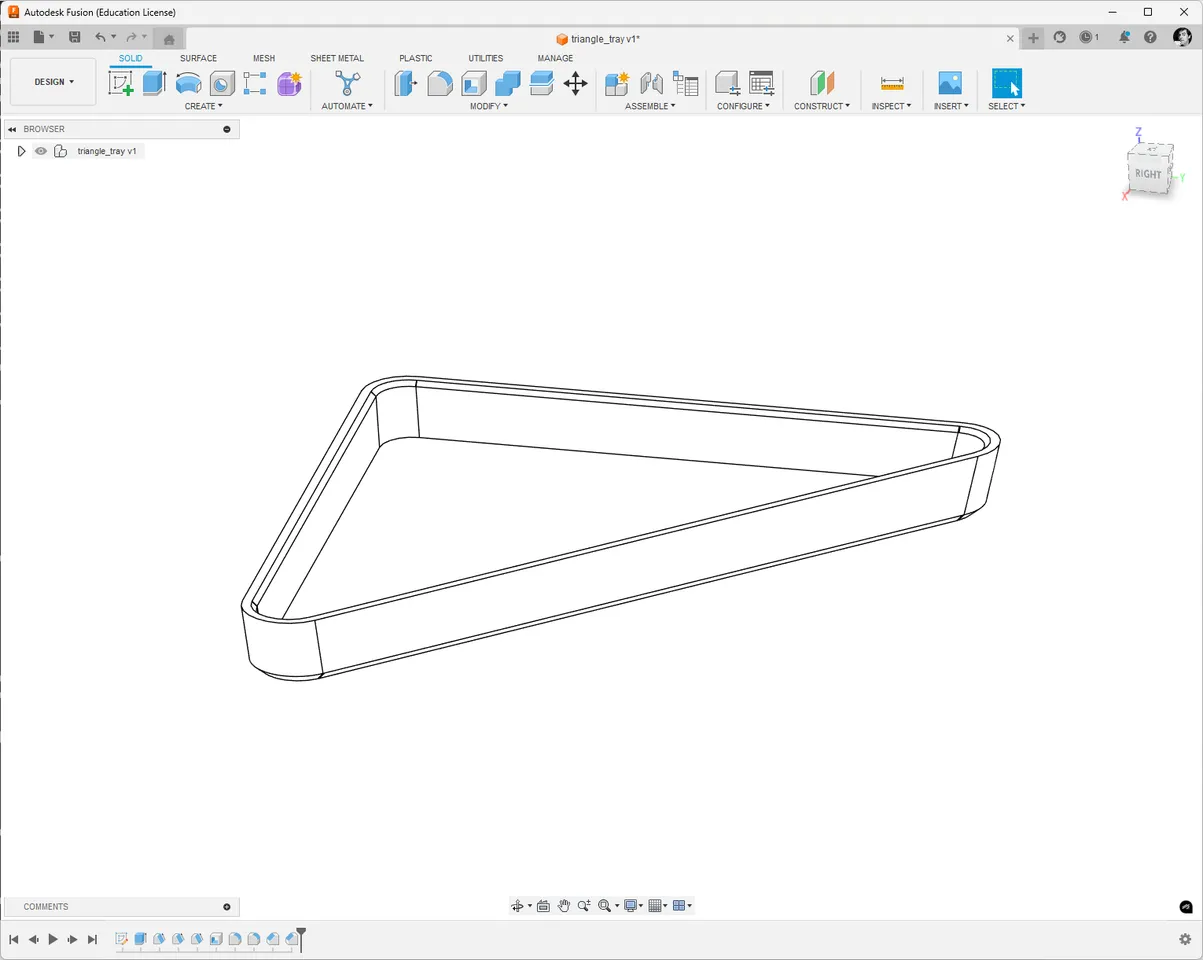Image resolution: width=1203 pixels, height=960 pixels.
Task: Open the Sheet Metal tab
Action: (337, 58)
